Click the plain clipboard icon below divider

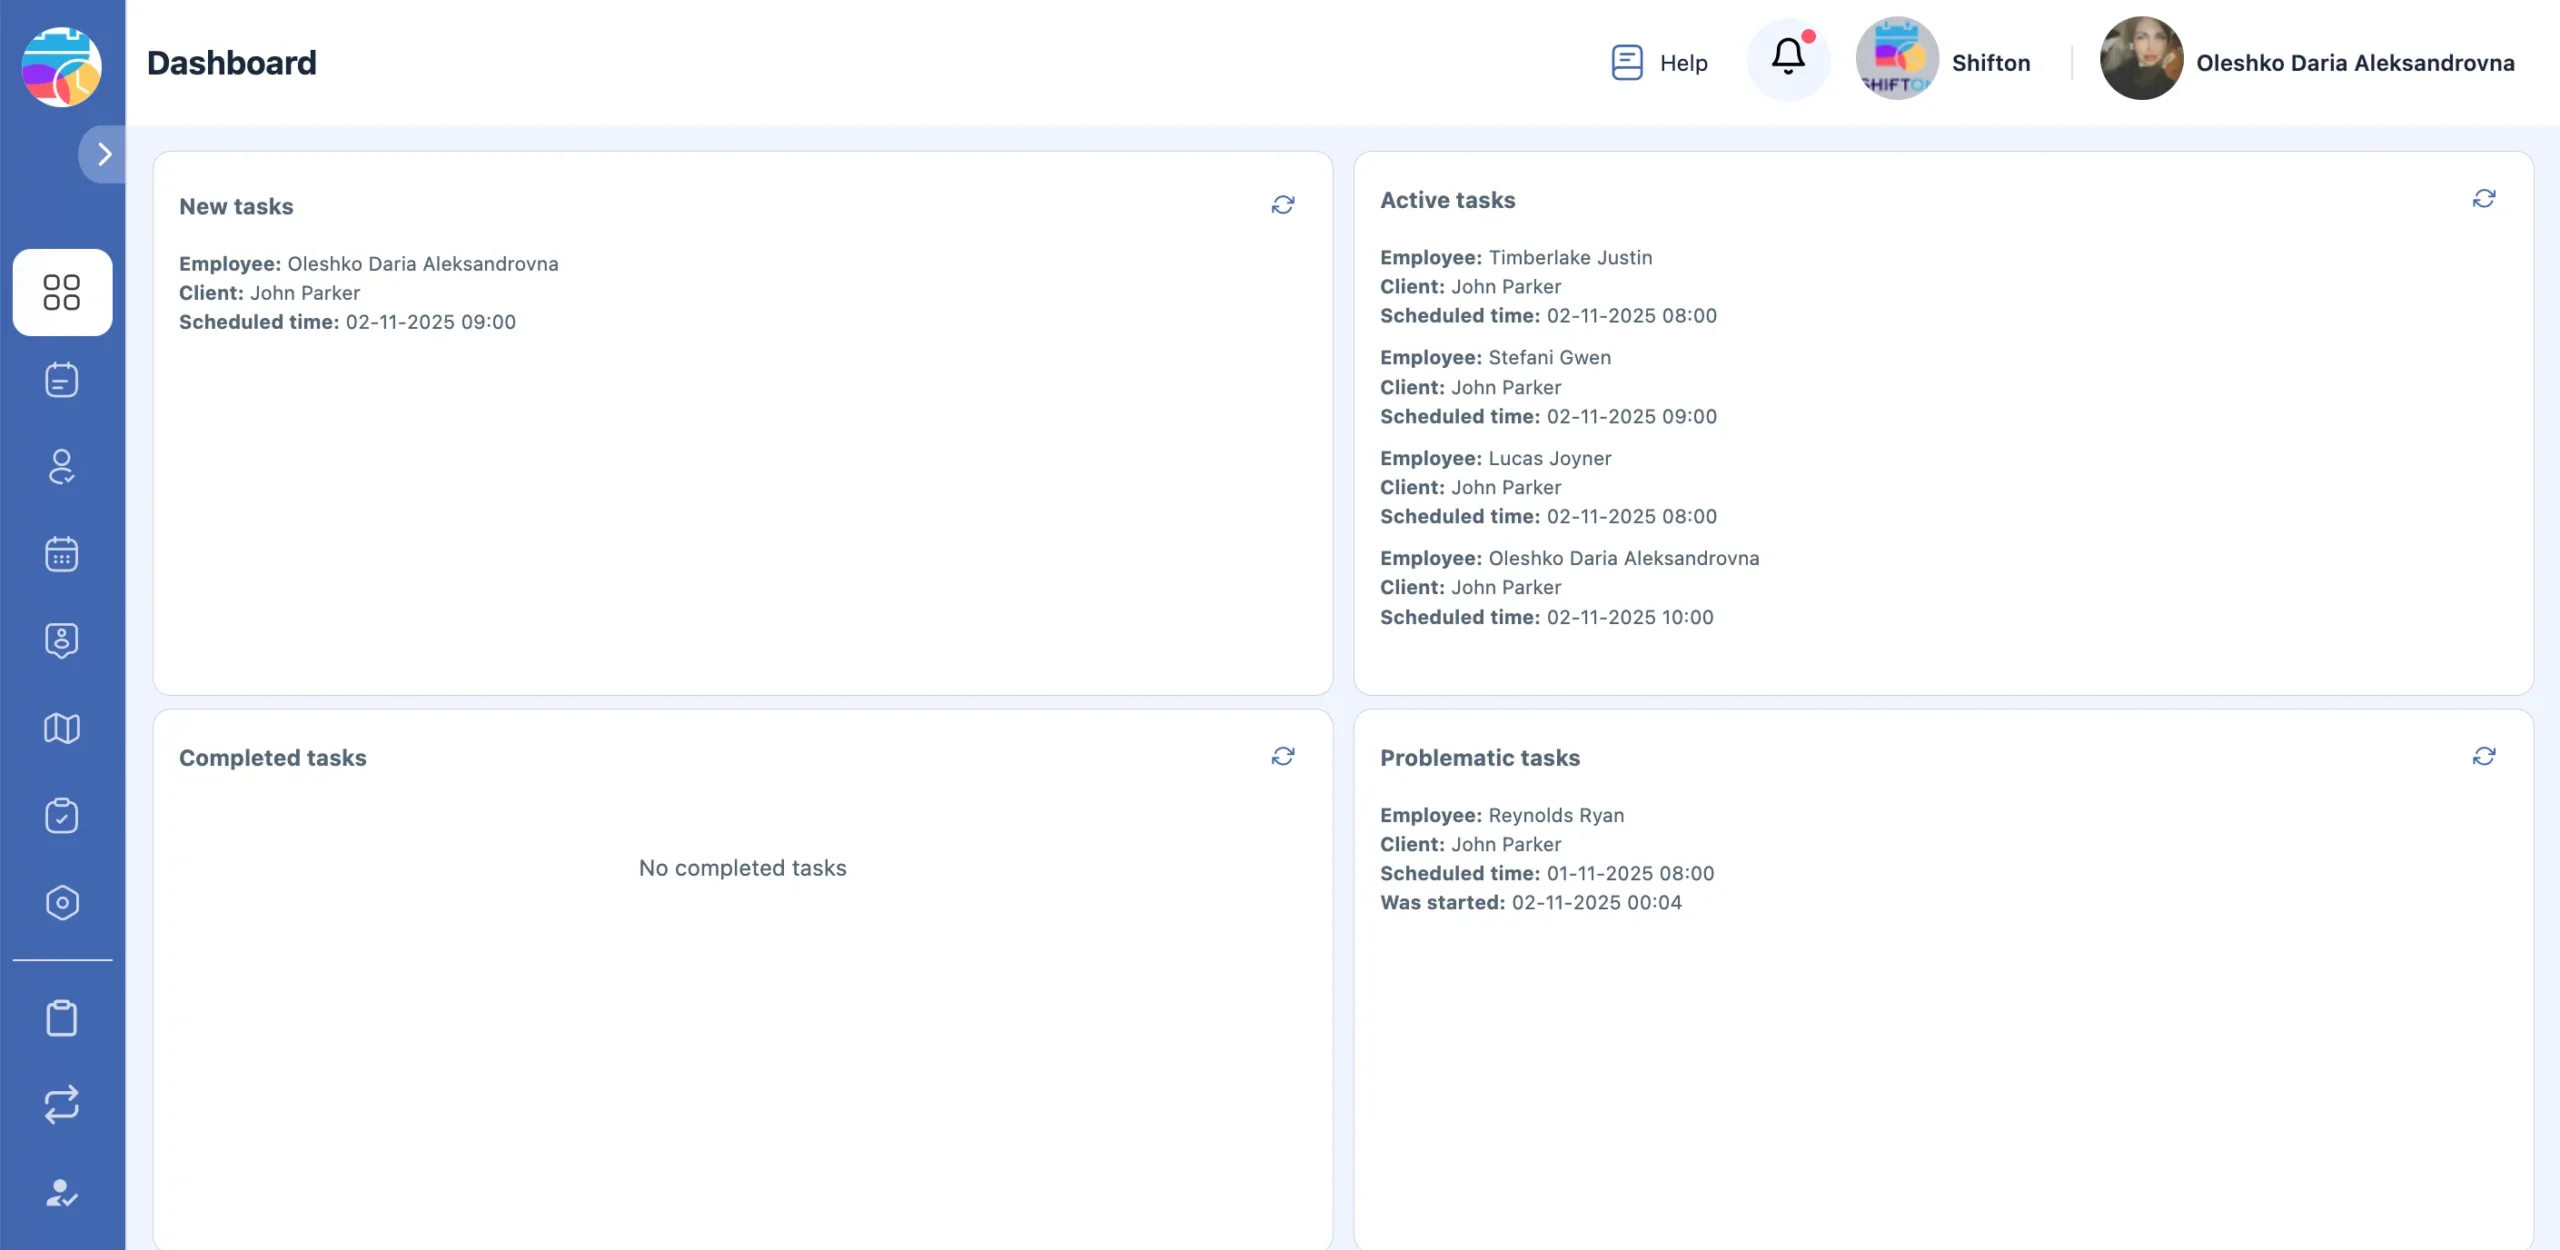(x=62, y=1018)
